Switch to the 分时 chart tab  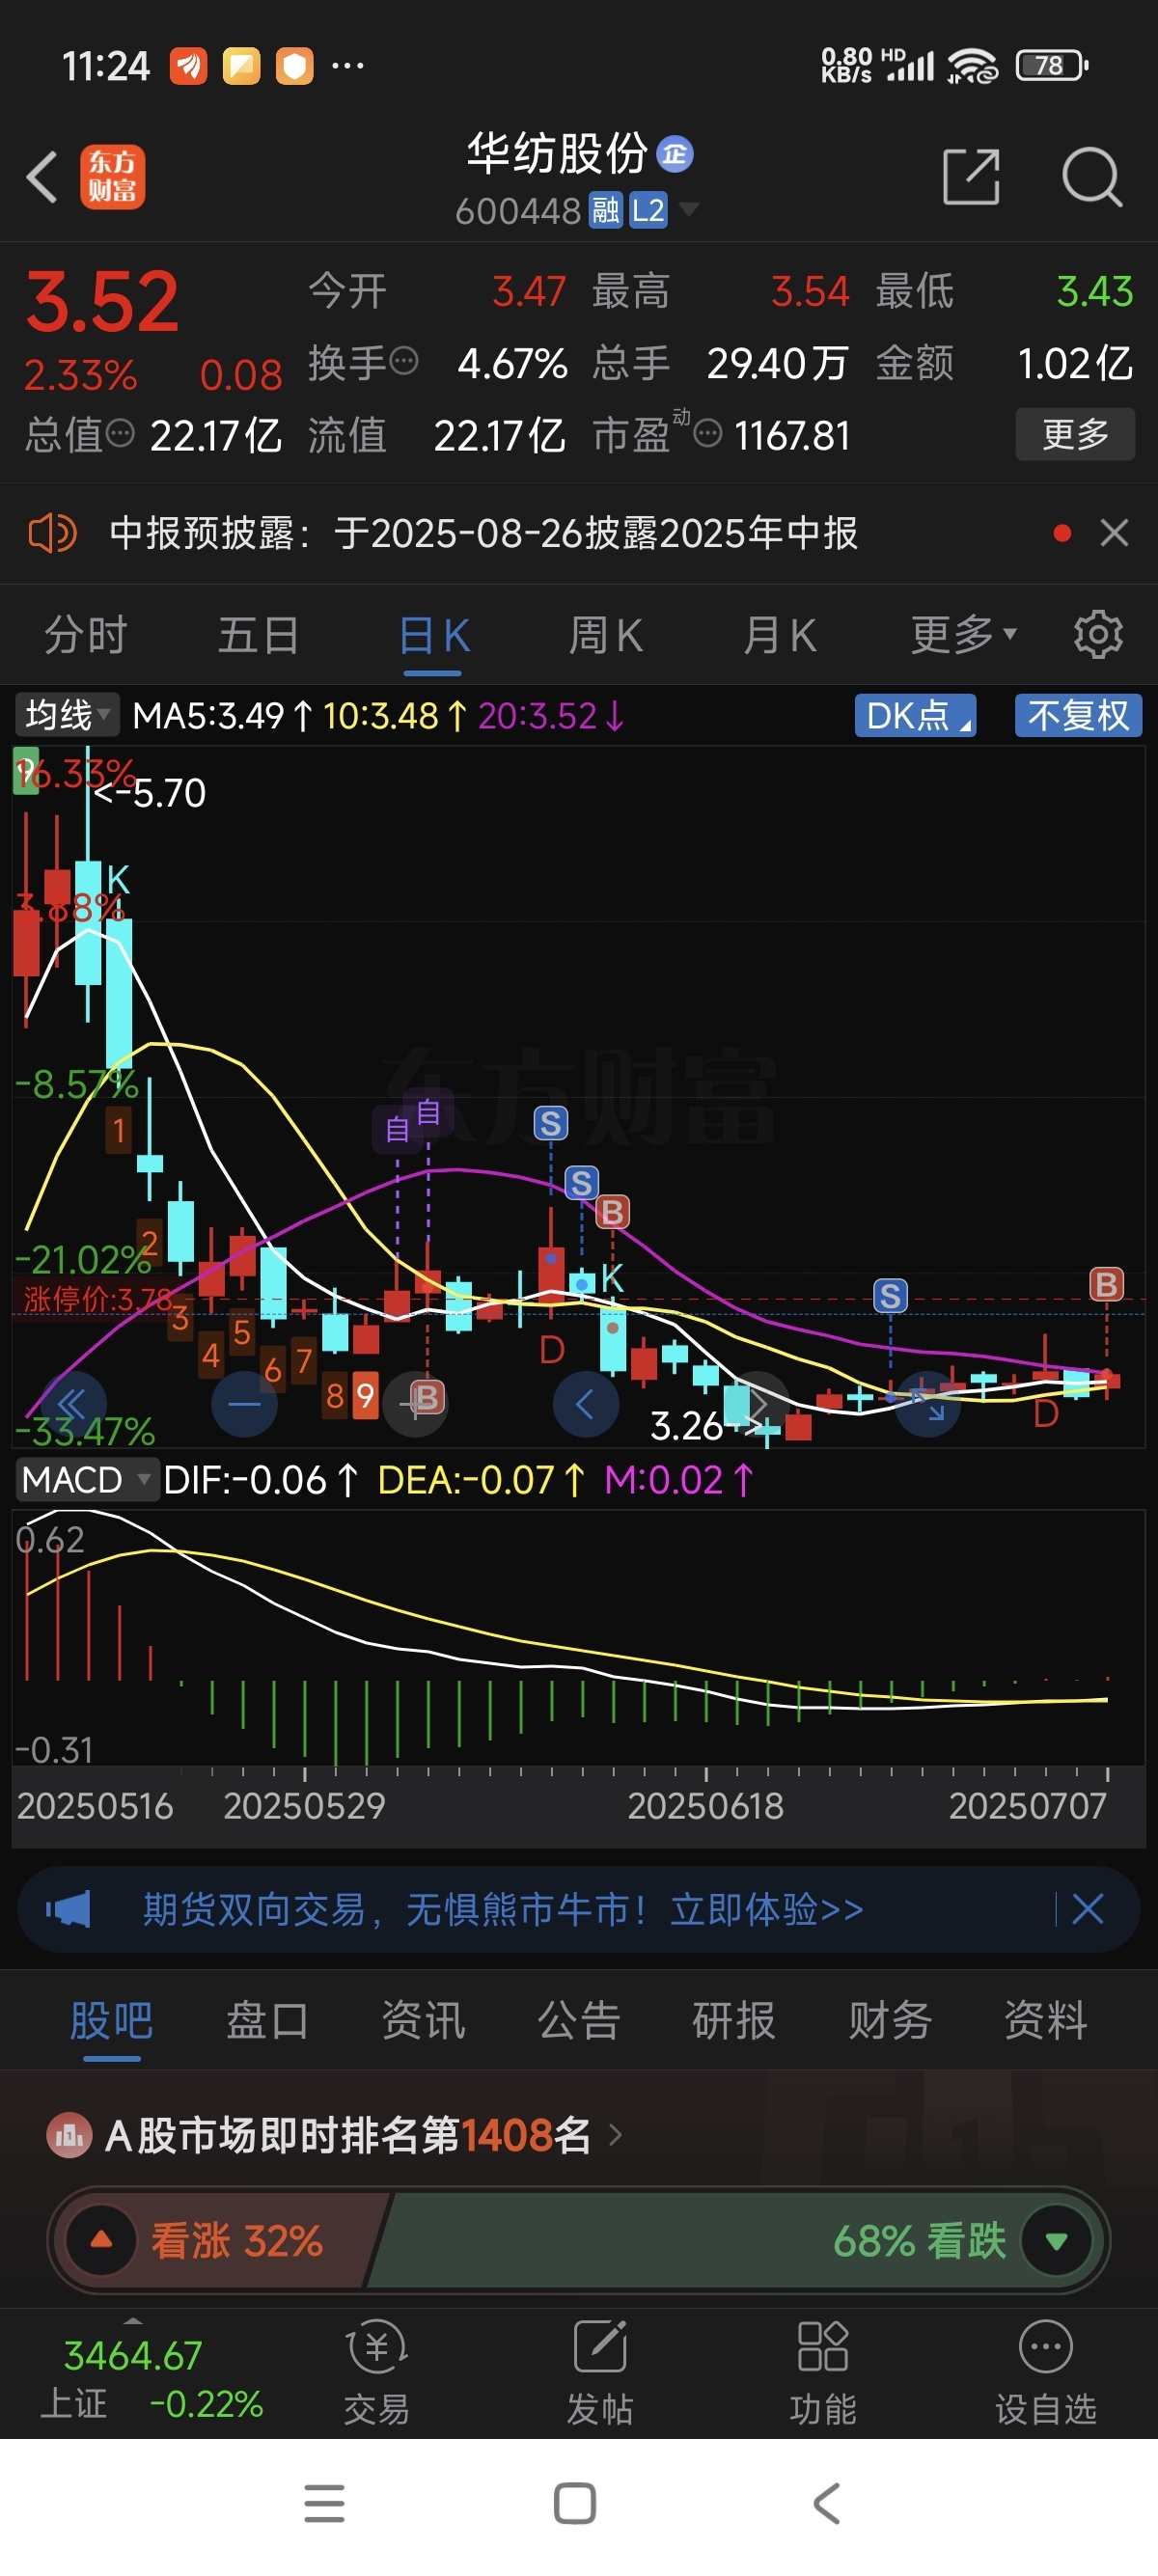pyautogui.click(x=86, y=635)
